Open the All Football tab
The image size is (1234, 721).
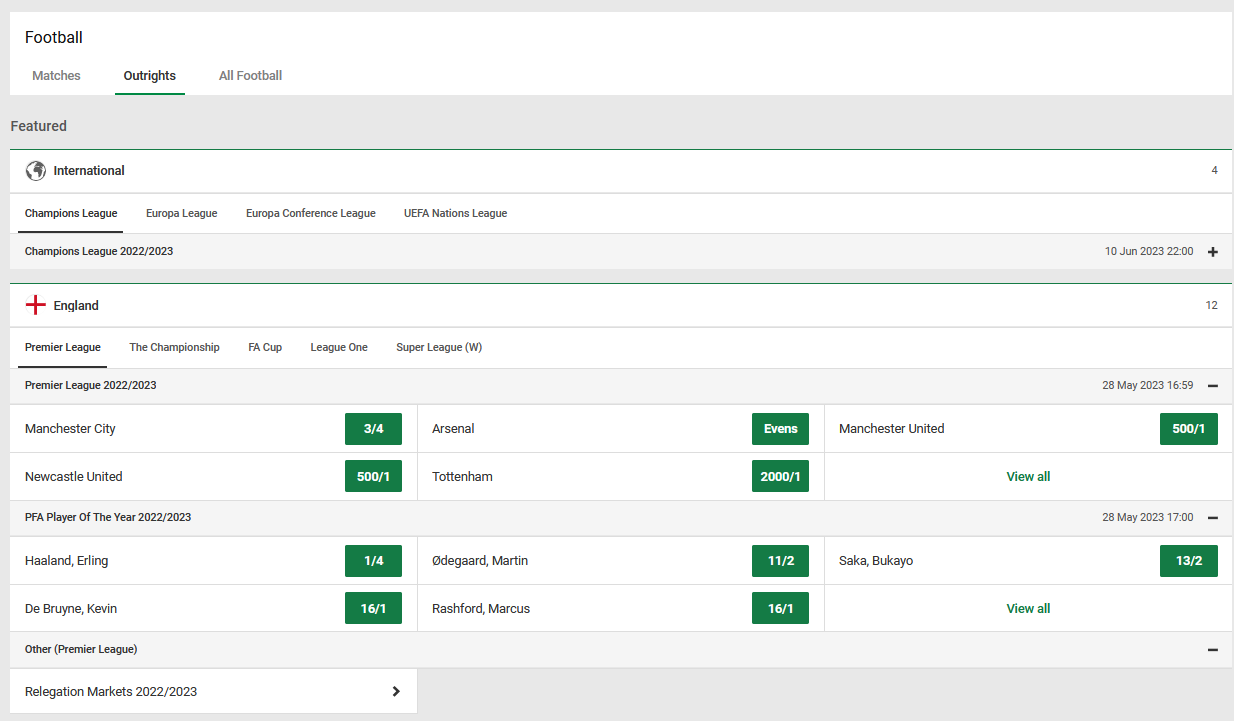coord(250,75)
